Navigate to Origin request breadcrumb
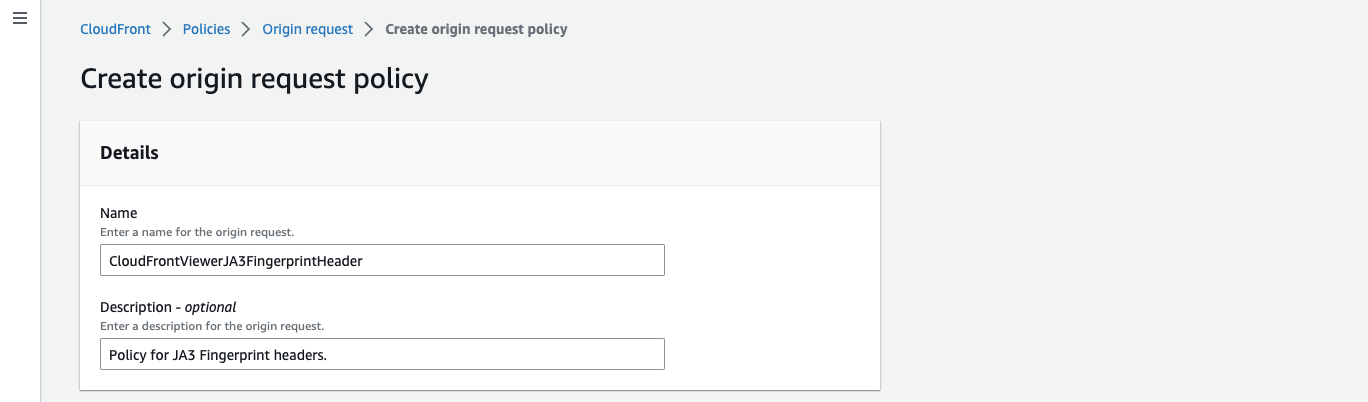Image resolution: width=1368 pixels, height=402 pixels. click(307, 29)
